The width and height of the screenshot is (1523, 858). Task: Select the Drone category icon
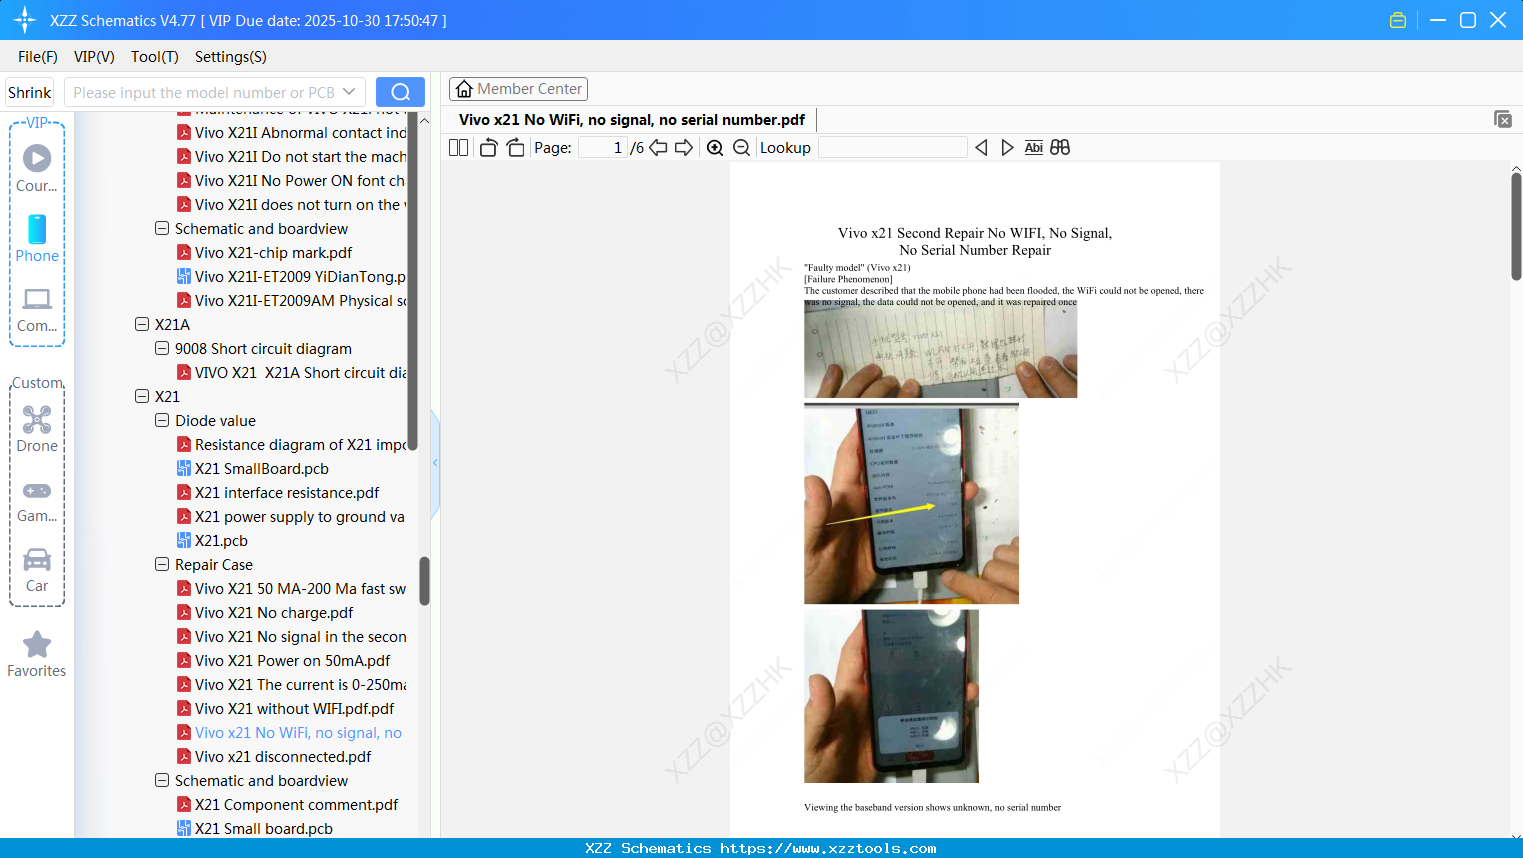pyautogui.click(x=37, y=429)
